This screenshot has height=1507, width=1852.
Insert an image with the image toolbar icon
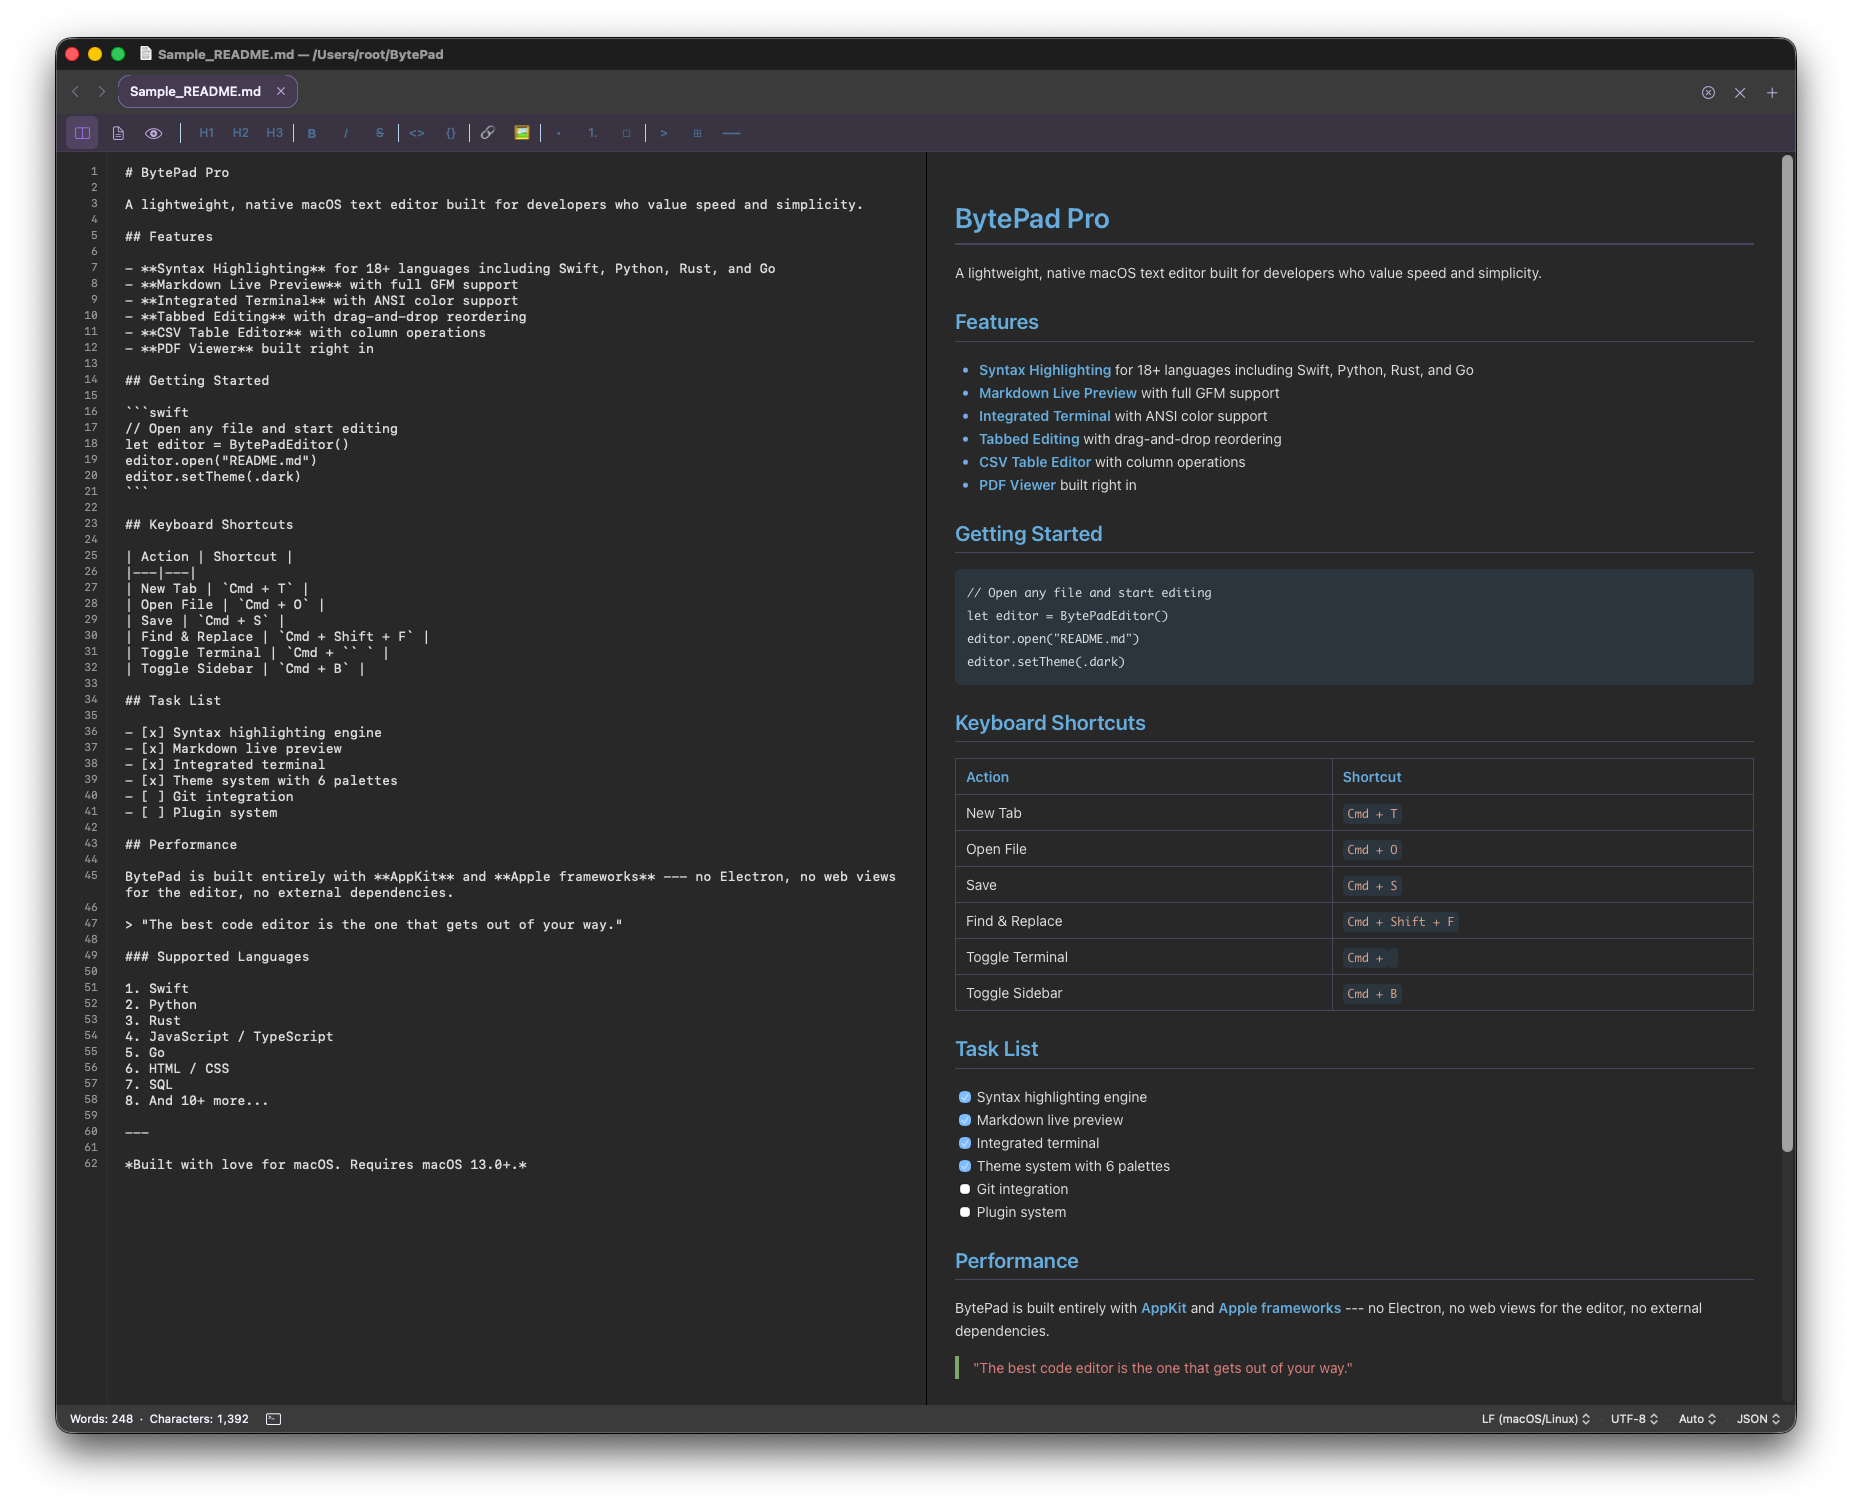point(521,132)
